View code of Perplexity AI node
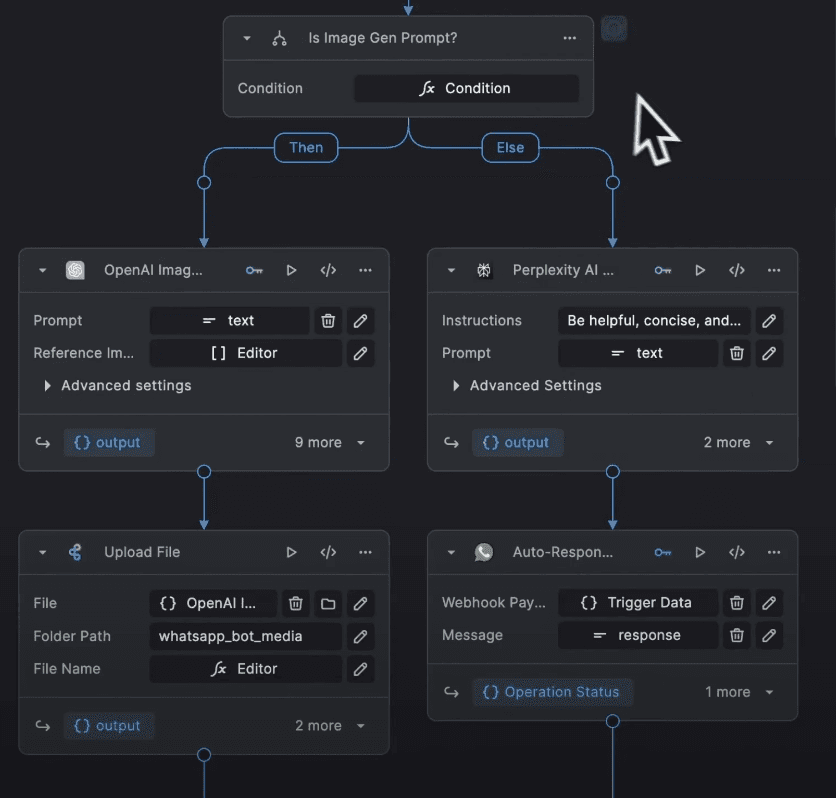This screenshot has width=836, height=798. pyautogui.click(x=737, y=270)
